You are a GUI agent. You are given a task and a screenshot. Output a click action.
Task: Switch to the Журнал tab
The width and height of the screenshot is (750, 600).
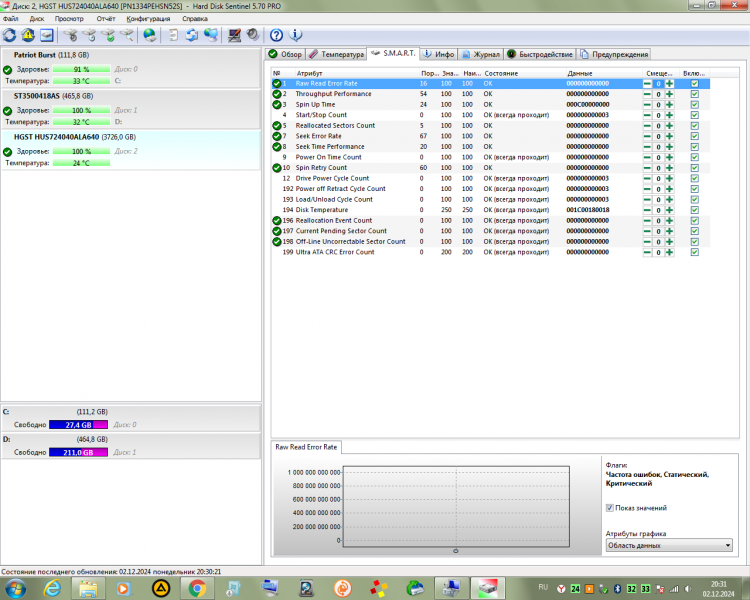[481, 54]
